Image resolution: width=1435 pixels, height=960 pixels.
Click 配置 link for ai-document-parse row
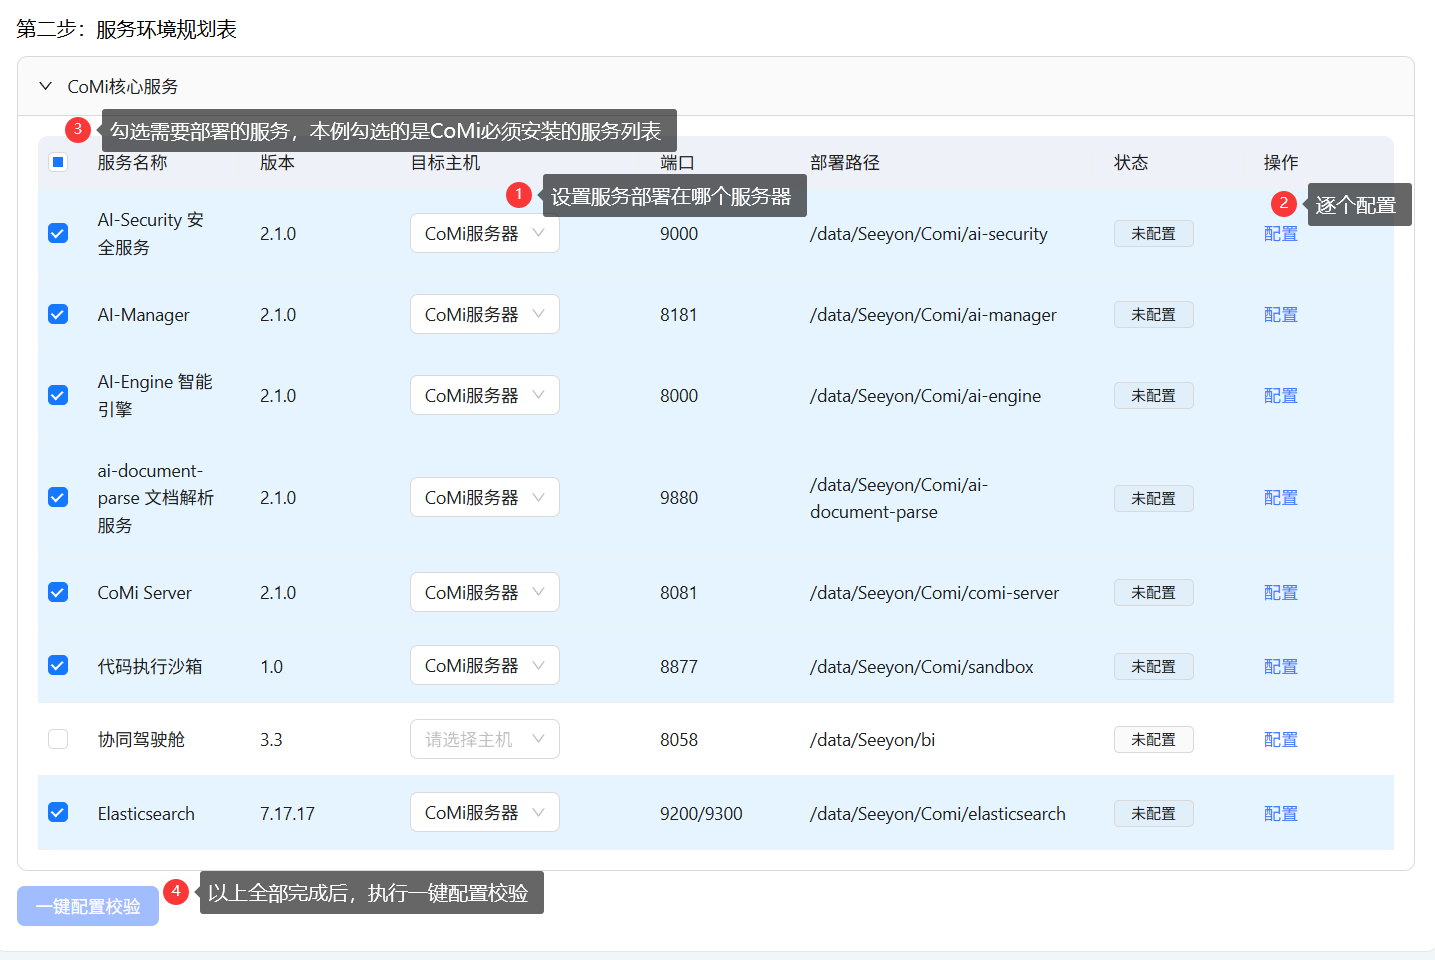coord(1281,497)
